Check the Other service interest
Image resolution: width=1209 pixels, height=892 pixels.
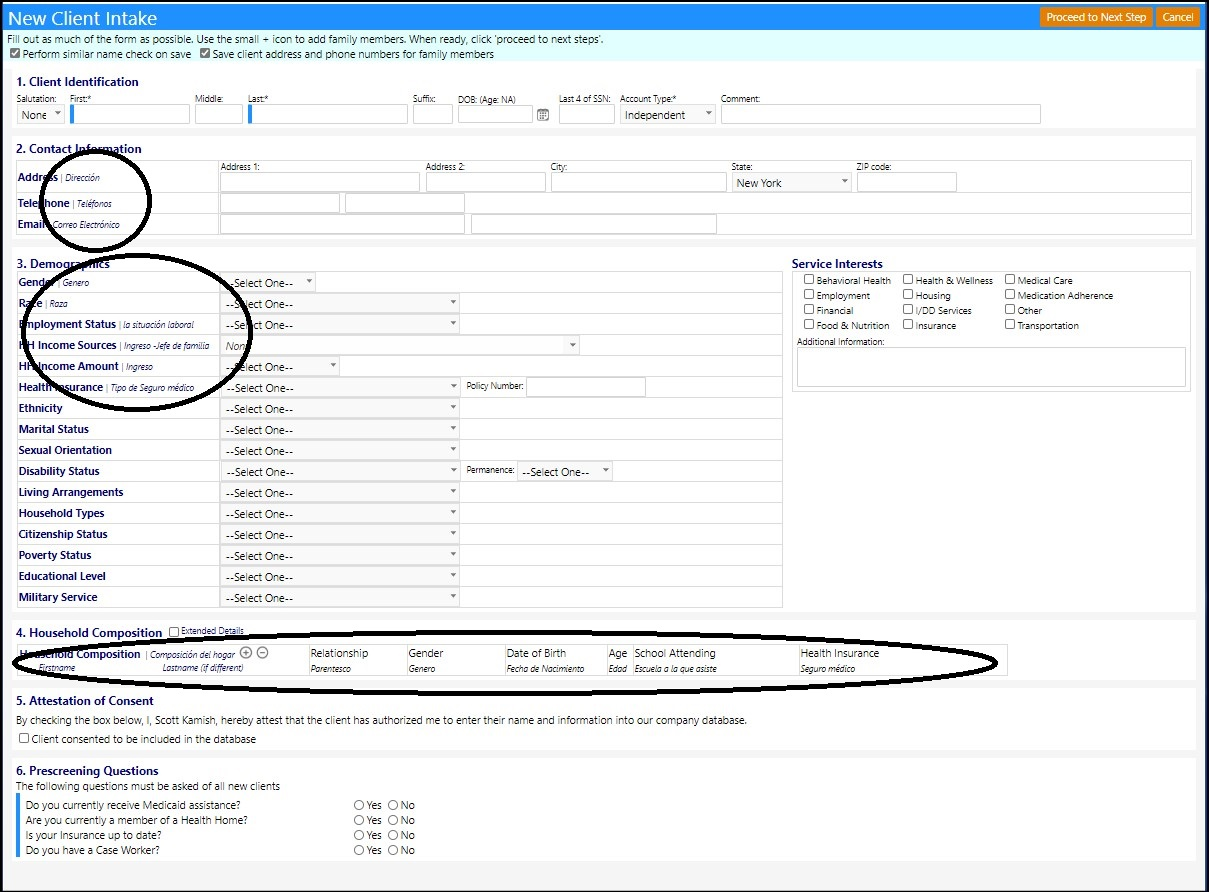1010,310
